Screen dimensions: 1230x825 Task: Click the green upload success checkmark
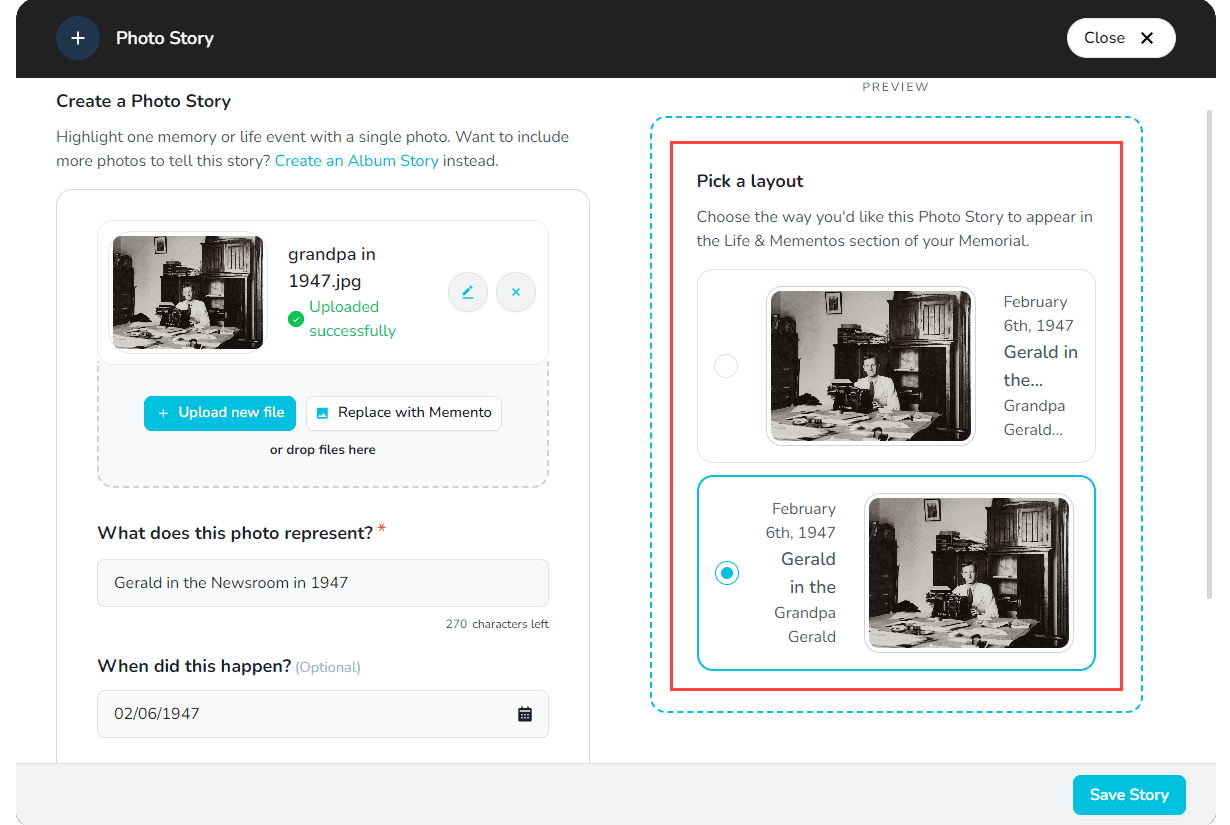[x=295, y=318]
